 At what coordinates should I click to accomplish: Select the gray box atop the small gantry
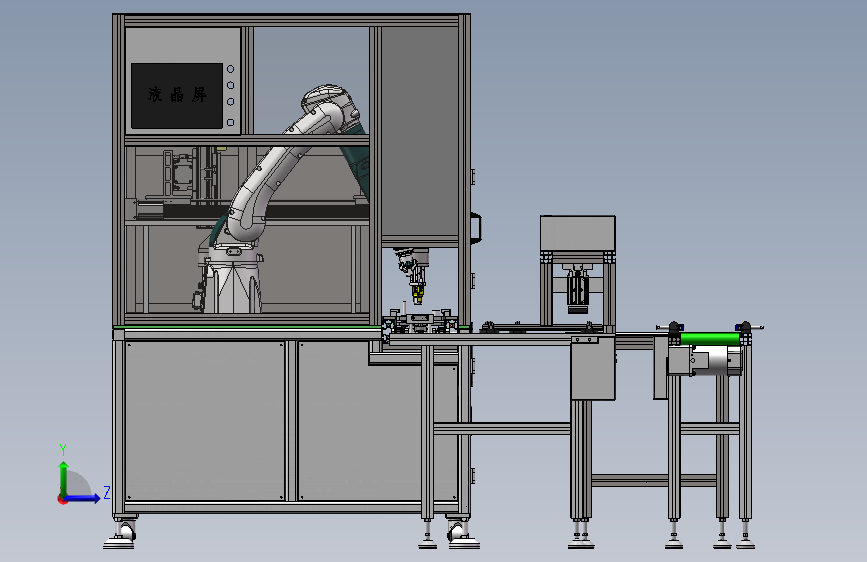tap(578, 233)
